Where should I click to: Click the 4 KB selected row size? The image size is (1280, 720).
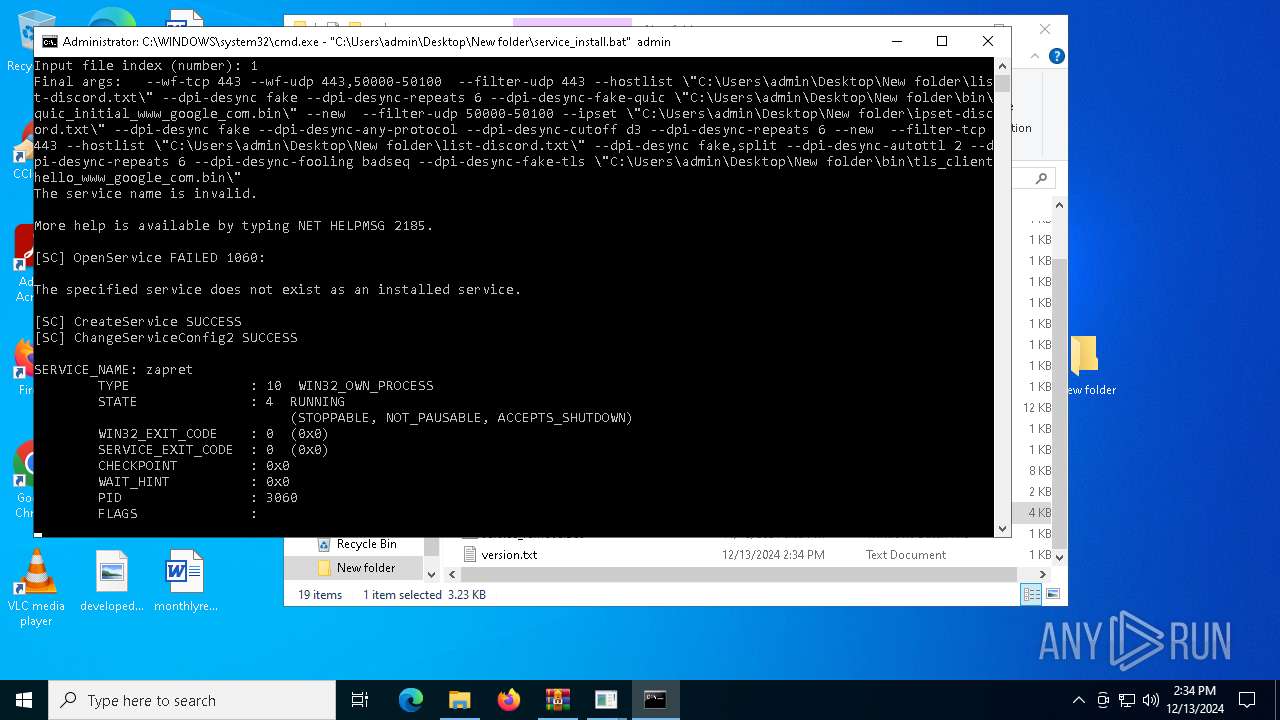tap(1040, 512)
